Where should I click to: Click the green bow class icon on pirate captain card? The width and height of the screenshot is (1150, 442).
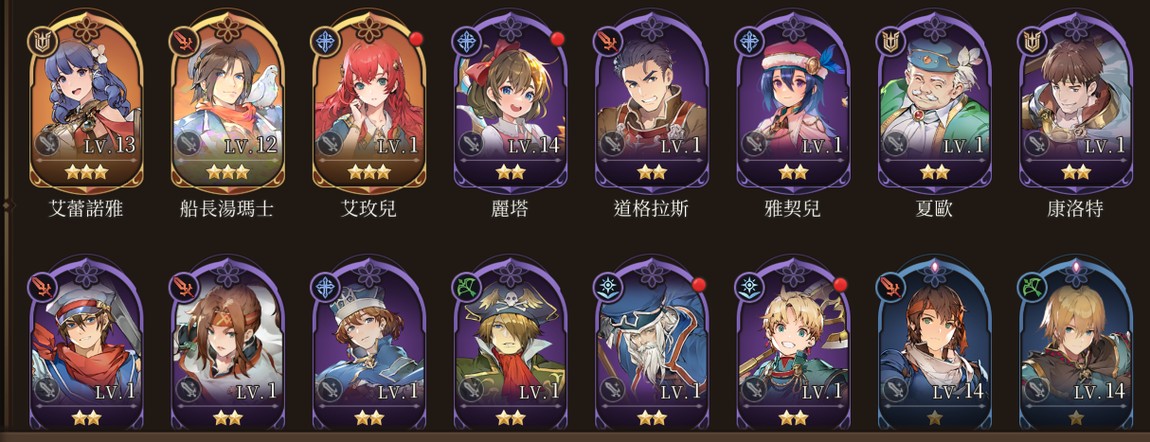(466, 287)
